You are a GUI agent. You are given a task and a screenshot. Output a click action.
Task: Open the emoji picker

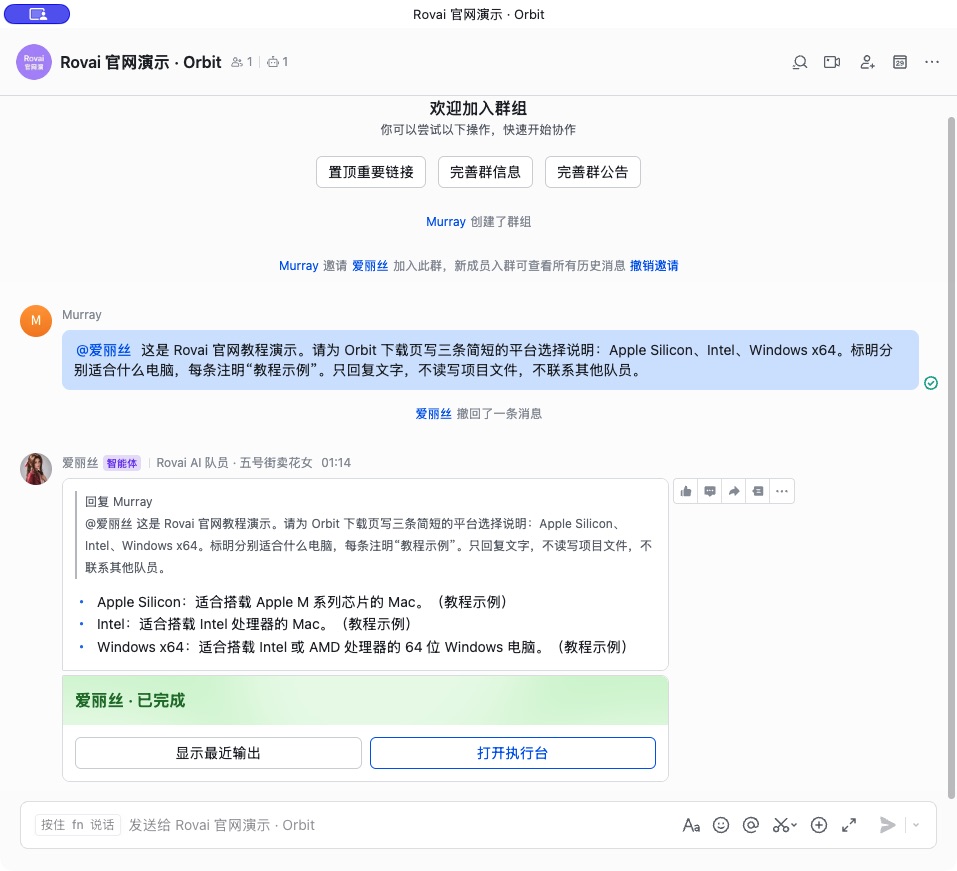pyautogui.click(x=721, y=825)
